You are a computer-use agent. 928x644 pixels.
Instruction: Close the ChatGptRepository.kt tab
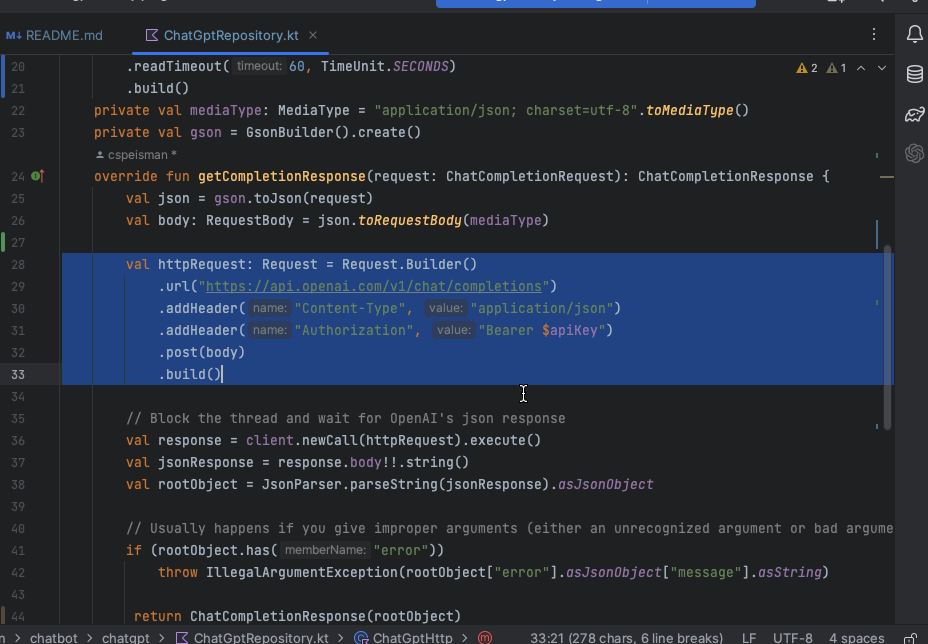[x=313, y=36]
